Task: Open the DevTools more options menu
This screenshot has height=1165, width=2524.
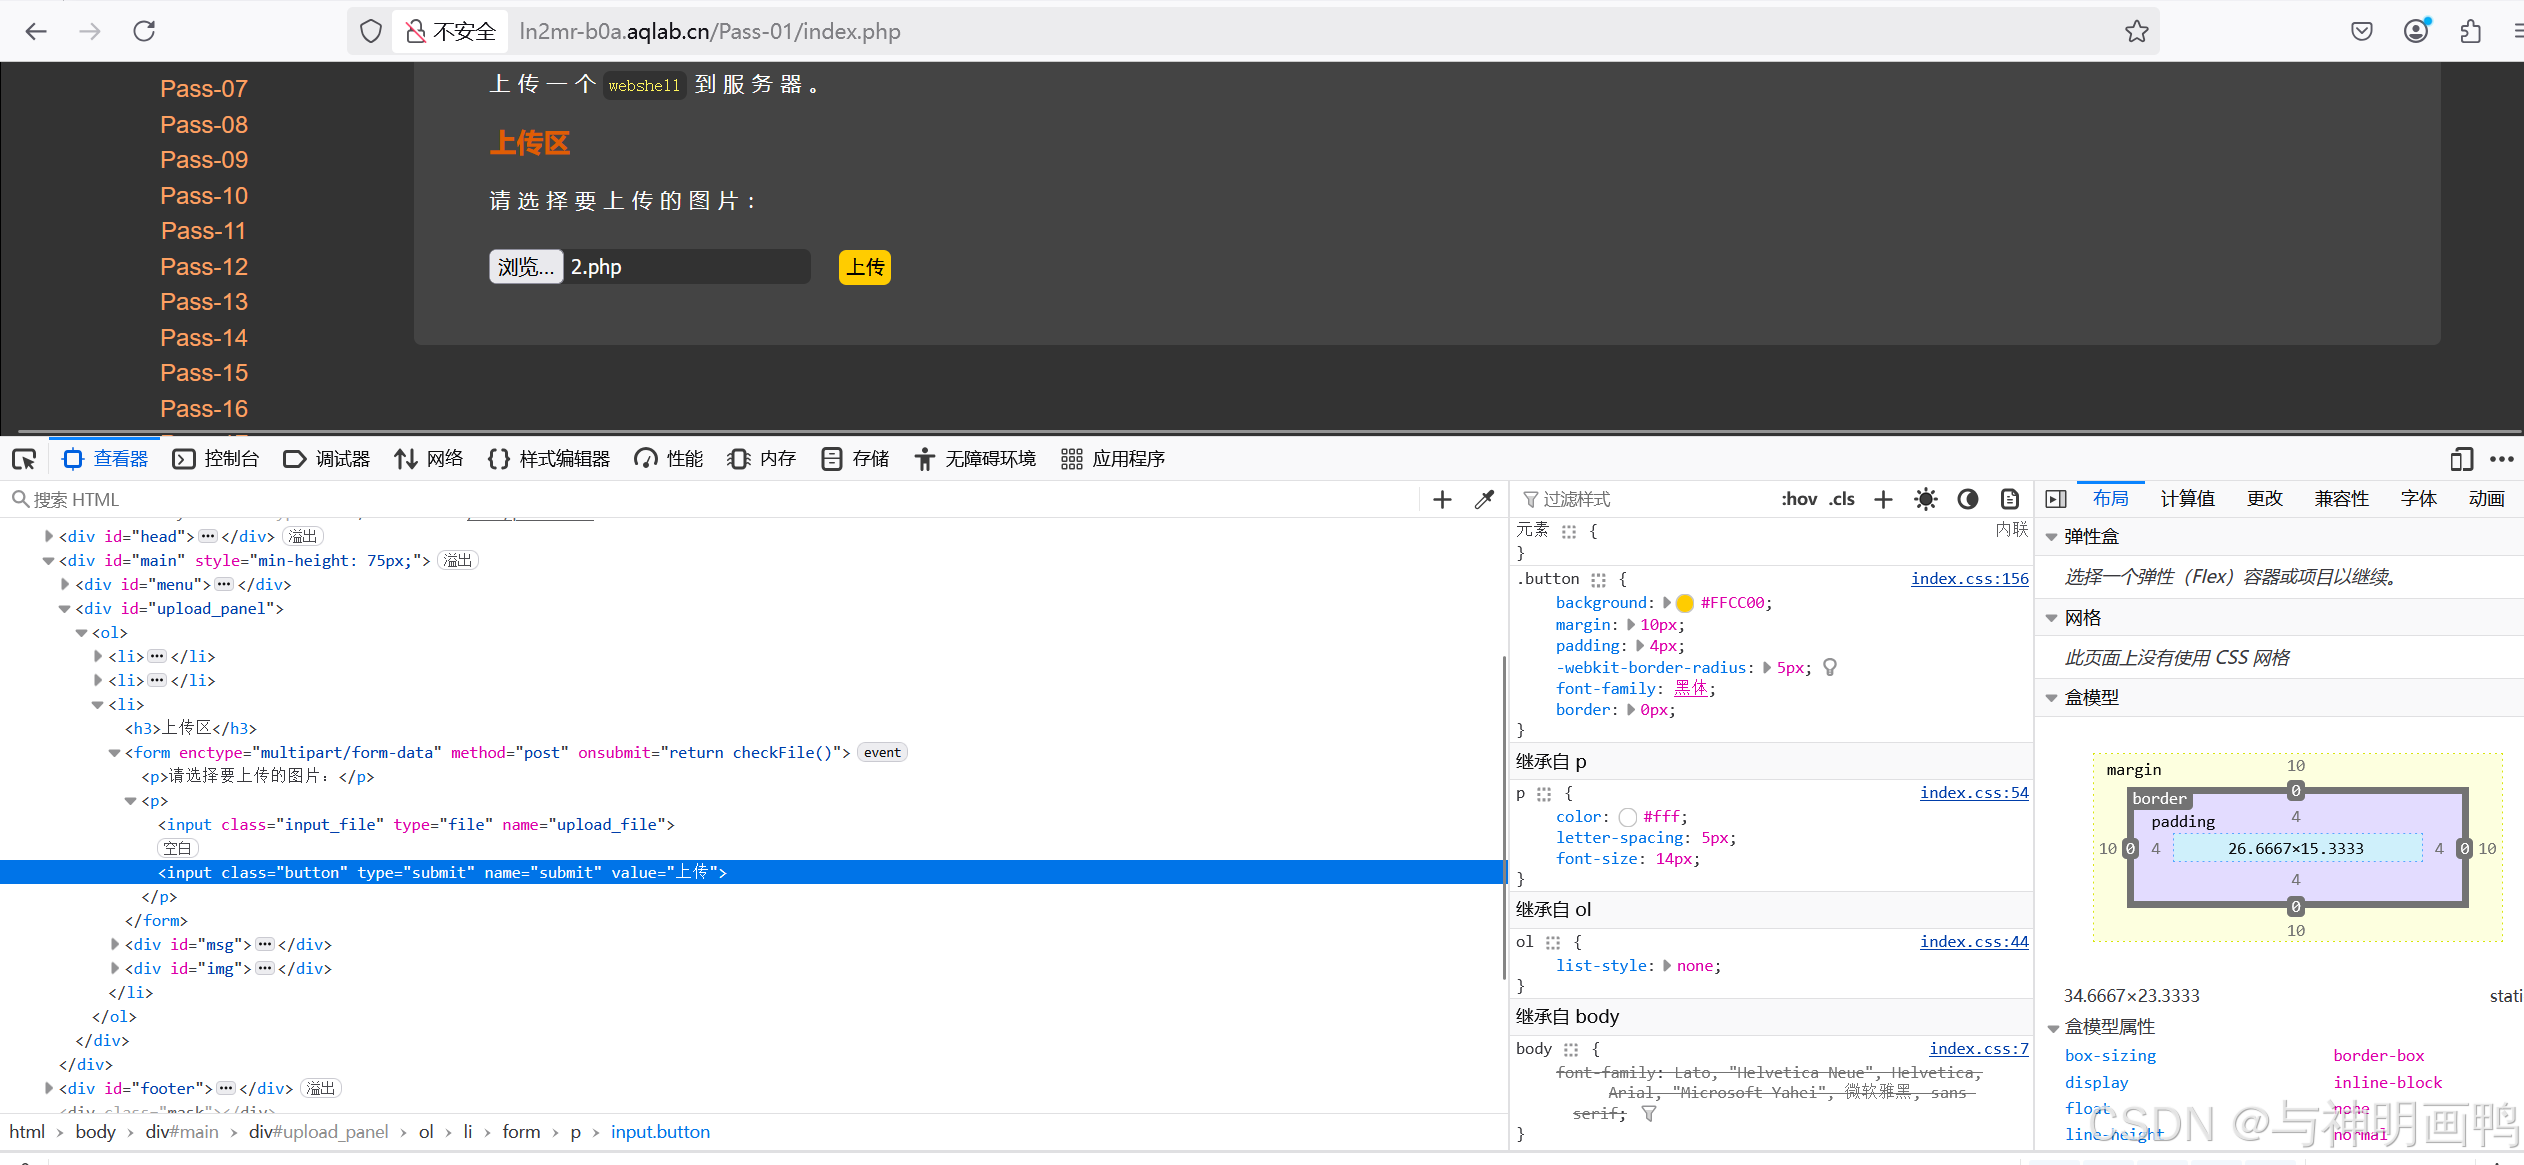Action: pyautogui.click(x=2502, y=459)
